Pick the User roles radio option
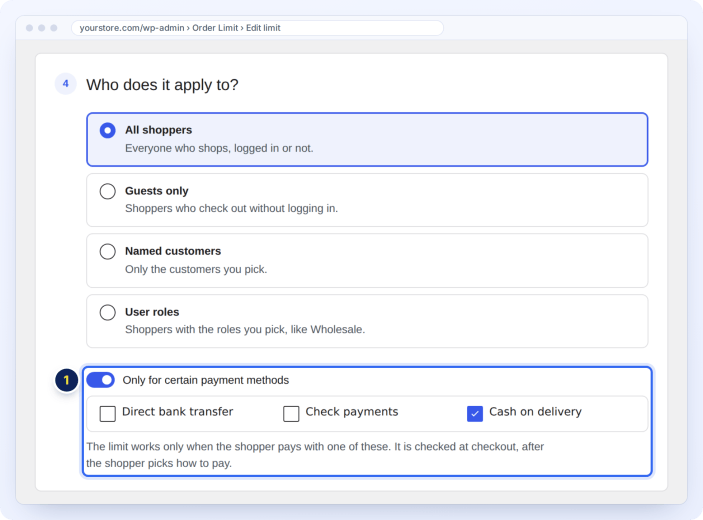The image size is (703, 520). click(108, 312)
